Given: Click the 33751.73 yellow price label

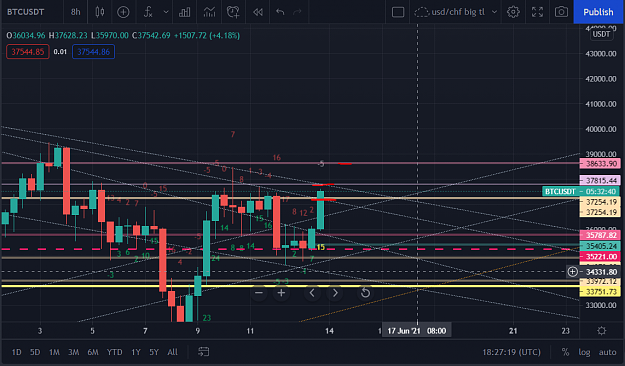Looking at the screenshot, I should 600,292.
